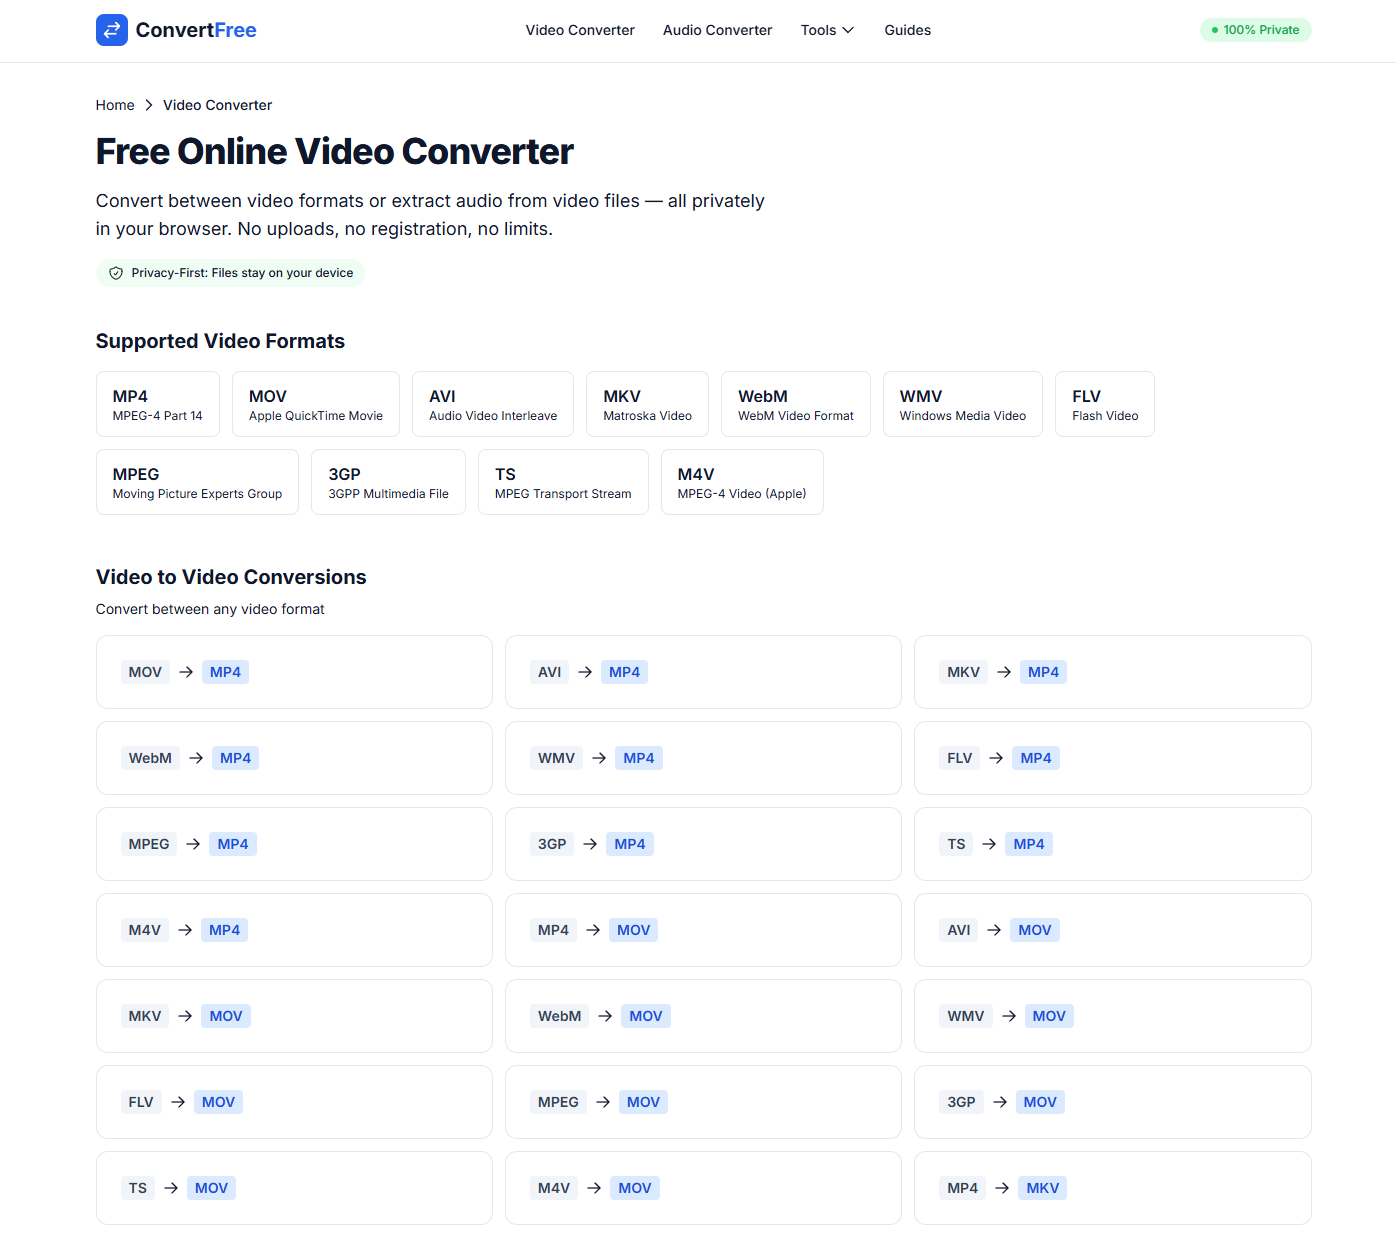Click the shield icon in the privacy badge

tap(115, 272)
